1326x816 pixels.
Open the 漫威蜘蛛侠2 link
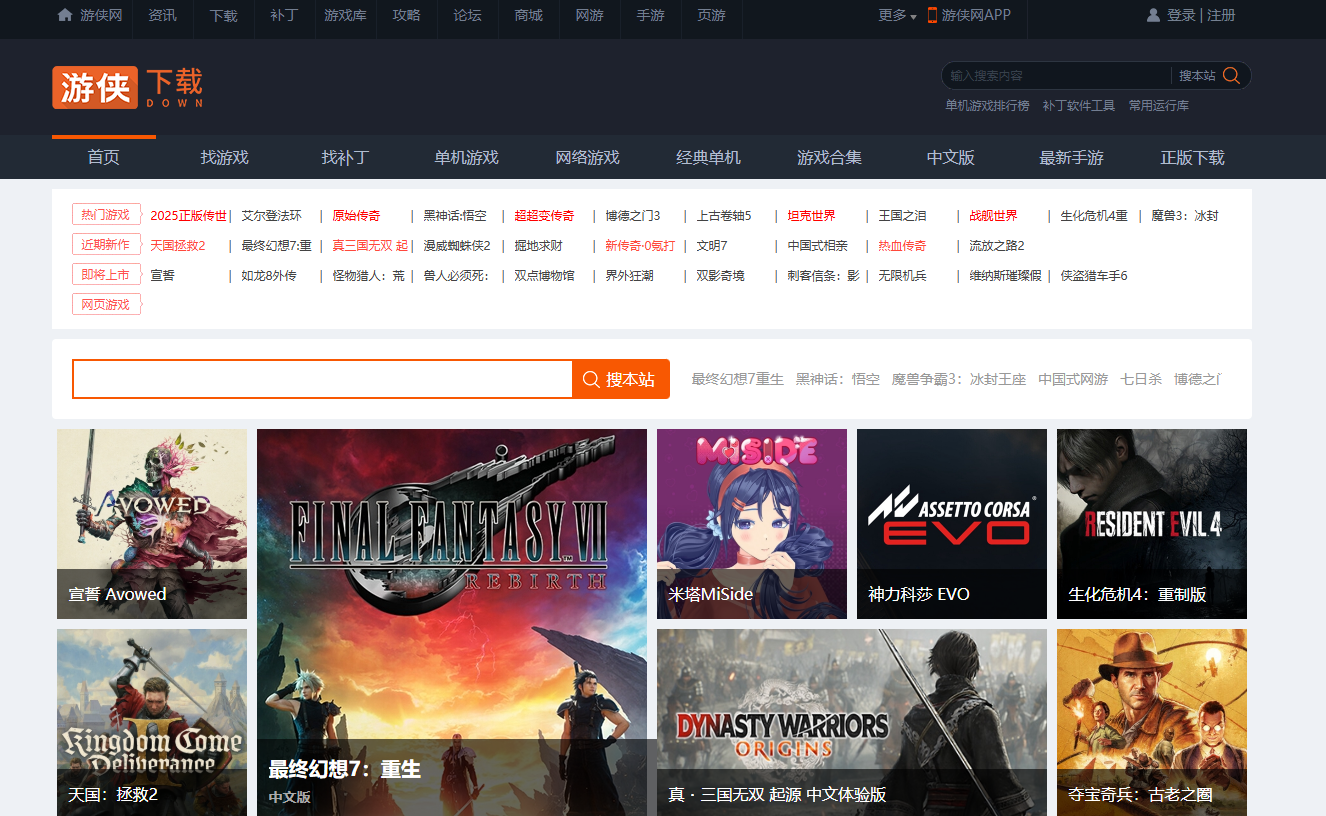457,246
